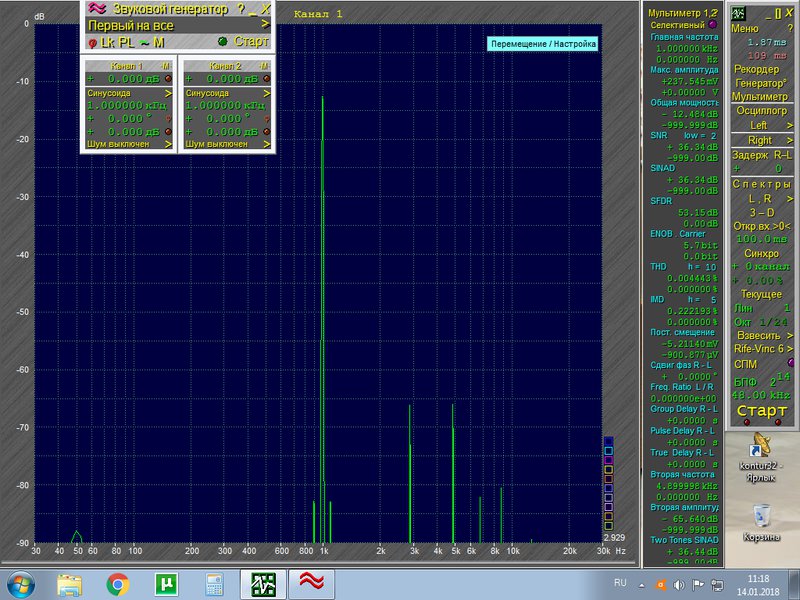This screenshot has width=800, height=600.
Task: Open the kontur32 desktop shortcut
Action: 761,457
